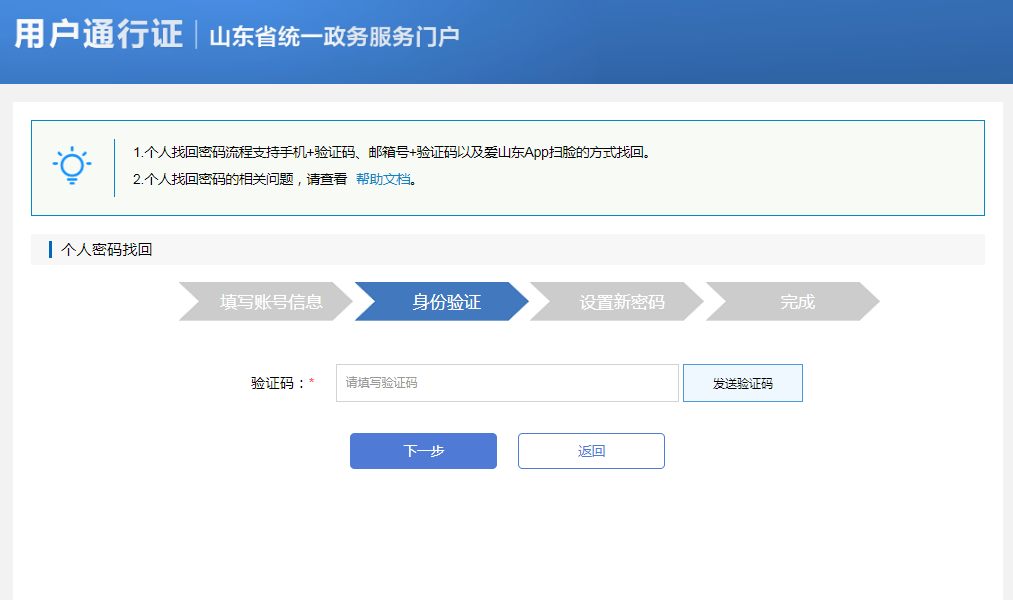
Task: Click the red required asterisk
Action: [x=311, y=383]
